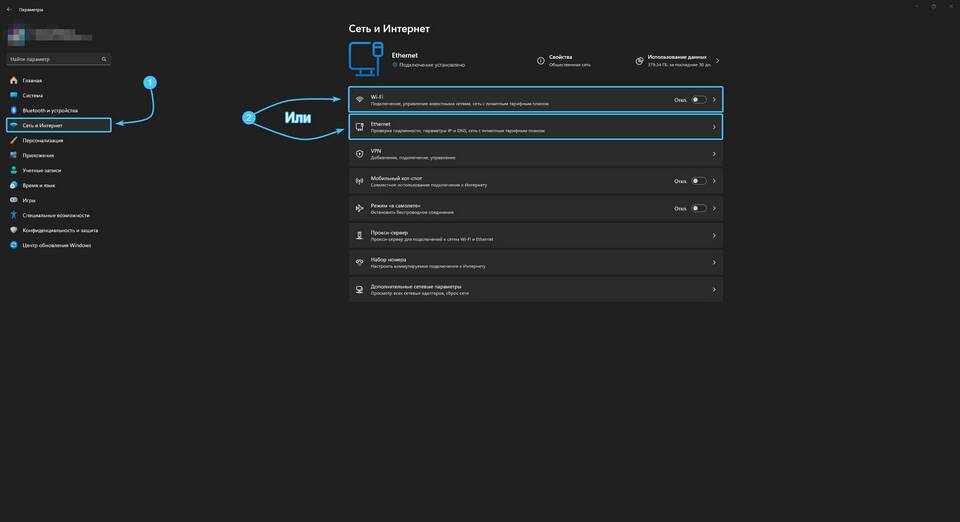Click the Набор номера dial-up icon
Screen dimensions: 960x522
359,262
